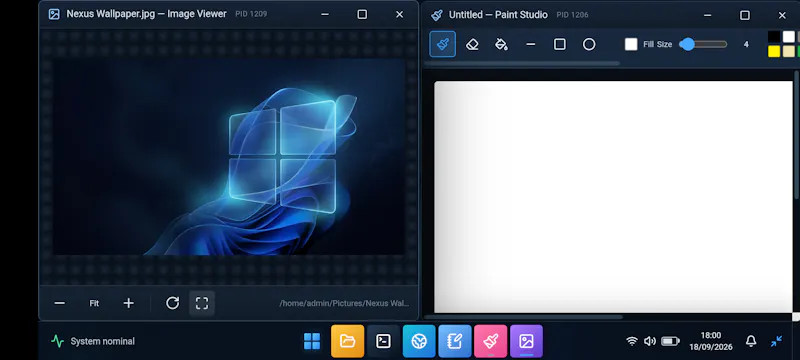This screenshot has width=800, height=360.
Task: Open the browser taskbar icon
Action: click(x=419, y=341)
